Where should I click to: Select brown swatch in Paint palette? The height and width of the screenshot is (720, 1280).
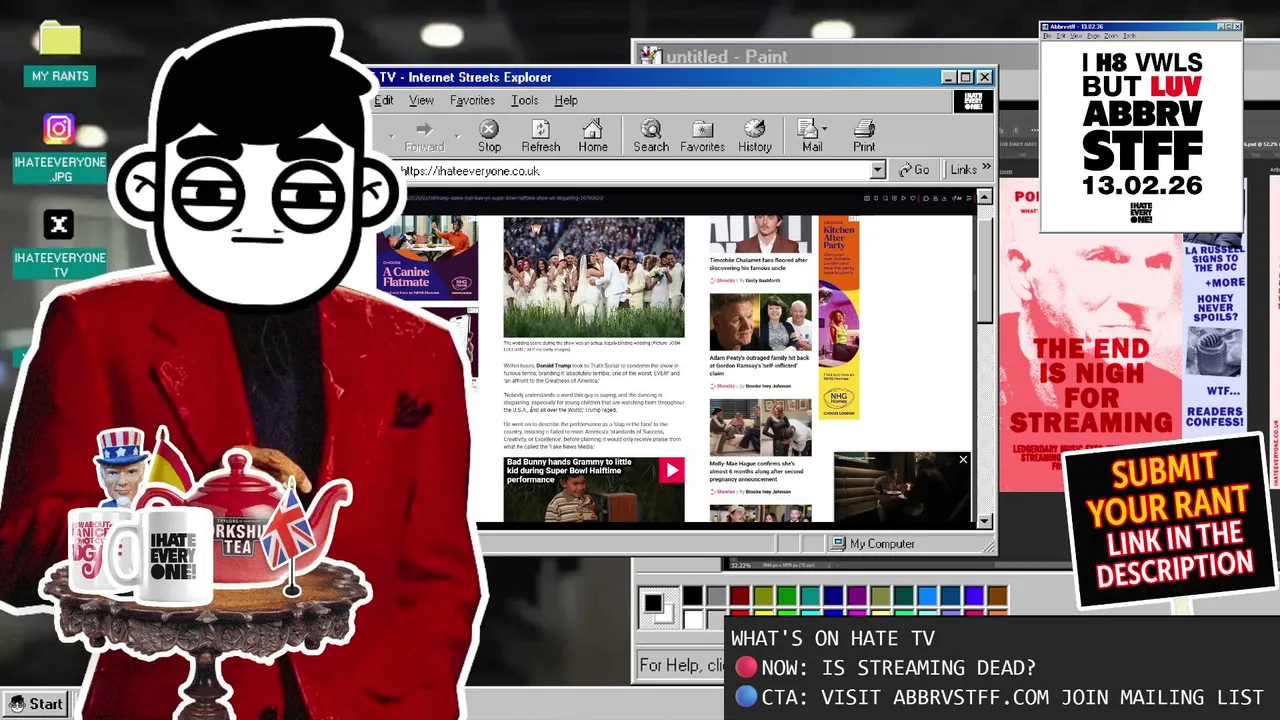[997, 596]
